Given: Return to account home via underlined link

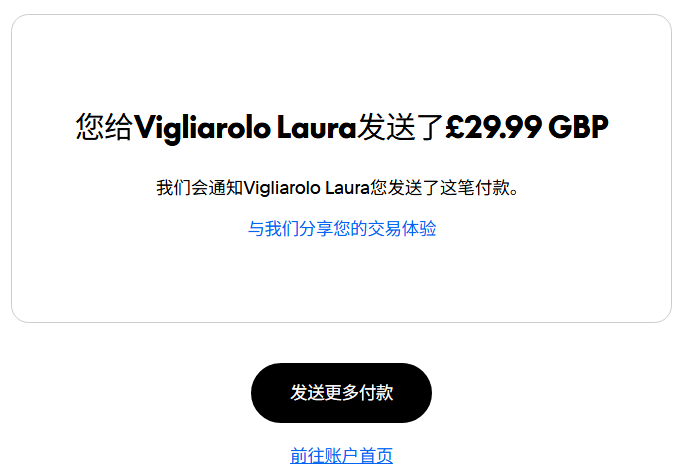Looking at the screenshot, I should click(x=342, y=456).
